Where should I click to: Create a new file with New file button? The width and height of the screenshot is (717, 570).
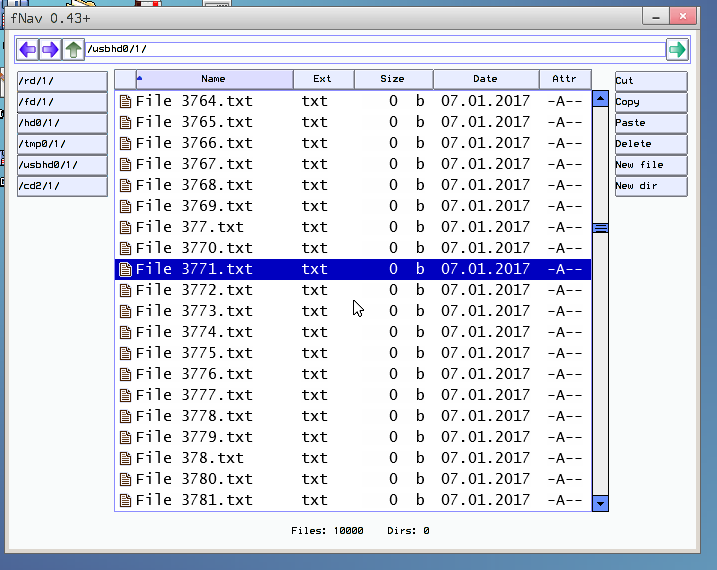tap(650, 165)
